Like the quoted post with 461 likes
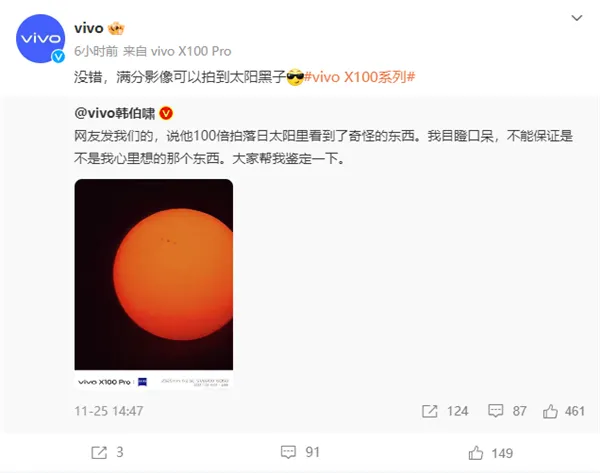 564,411
